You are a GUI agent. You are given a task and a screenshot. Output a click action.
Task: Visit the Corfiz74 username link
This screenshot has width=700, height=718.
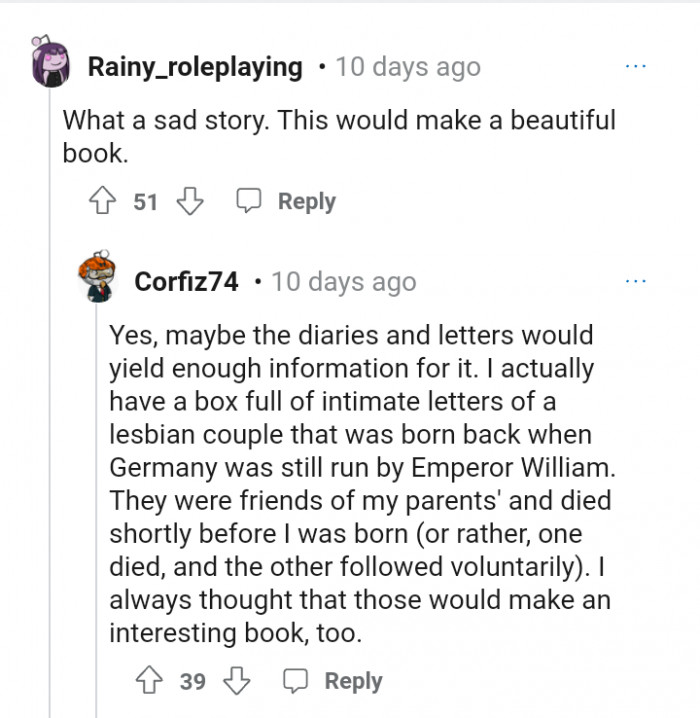(x=186, y=282)
